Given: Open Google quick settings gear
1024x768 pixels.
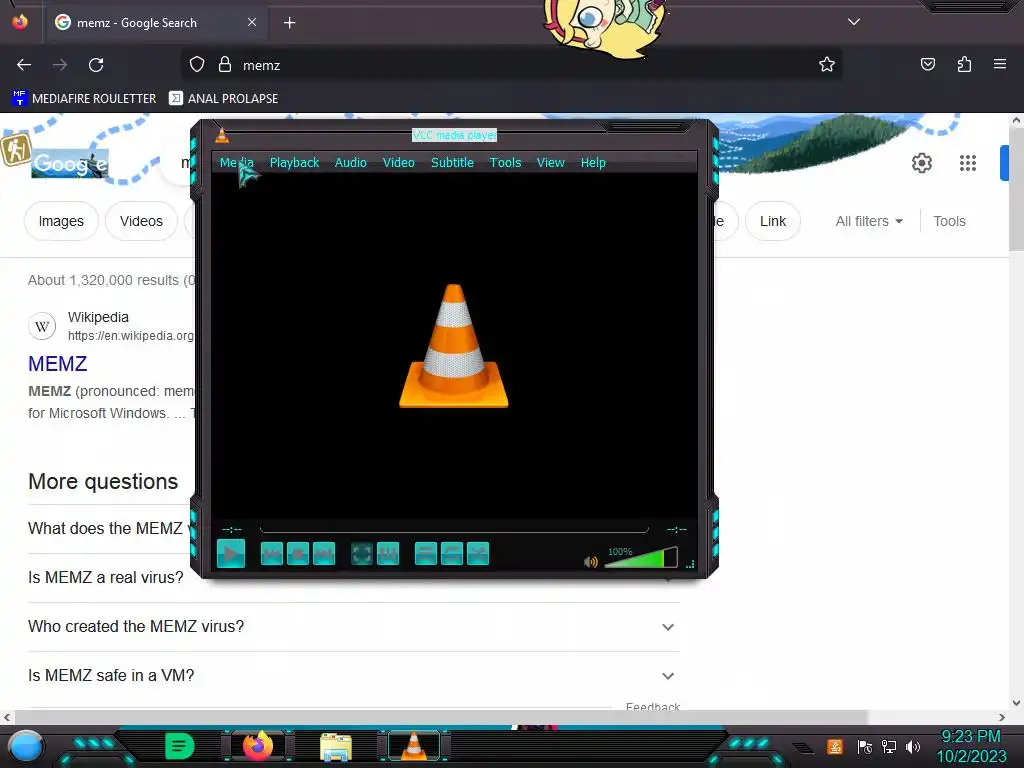Looking at the screenshot, I should 921,163.
